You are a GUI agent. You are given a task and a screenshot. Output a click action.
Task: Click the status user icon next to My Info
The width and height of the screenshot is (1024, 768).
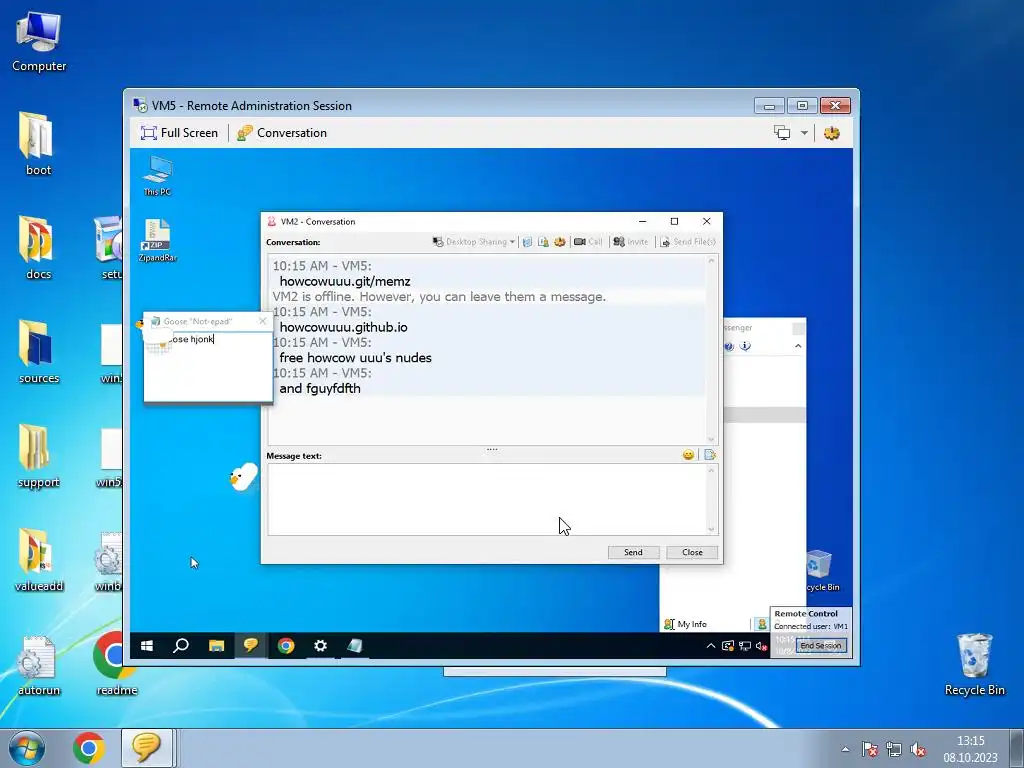pyautogui.click(x=761, y=624)
